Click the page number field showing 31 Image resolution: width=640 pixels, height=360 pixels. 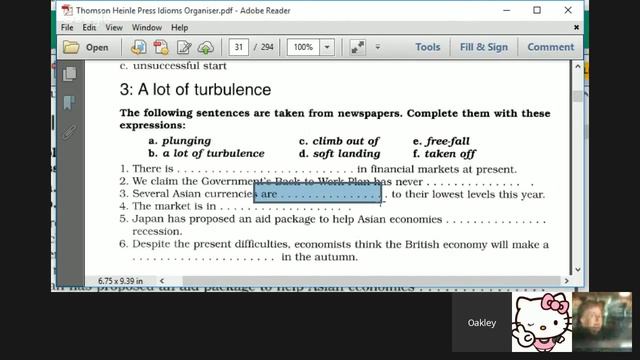pos(239,47)
